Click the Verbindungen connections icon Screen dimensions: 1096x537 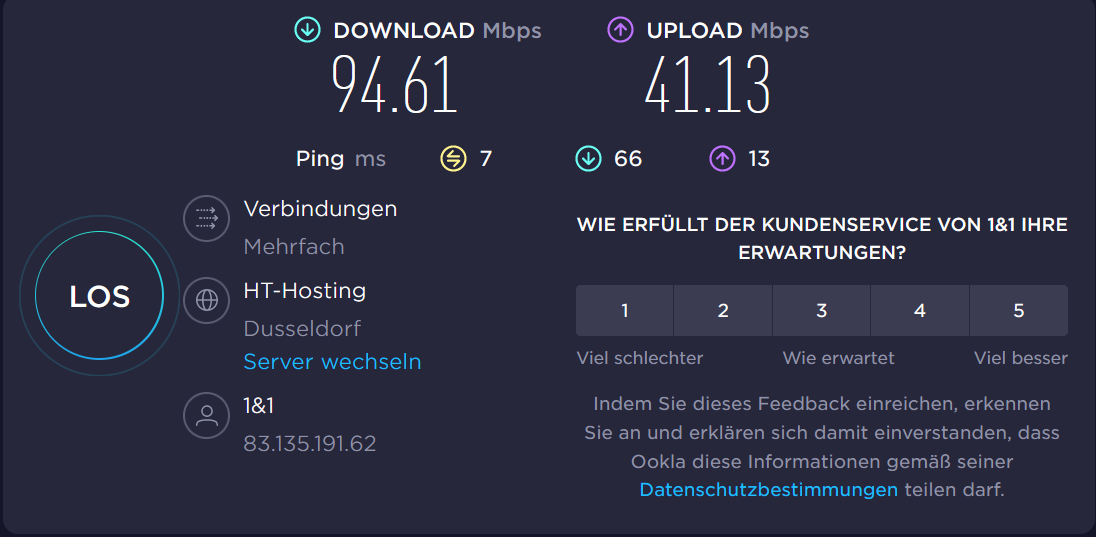(207, 217)
